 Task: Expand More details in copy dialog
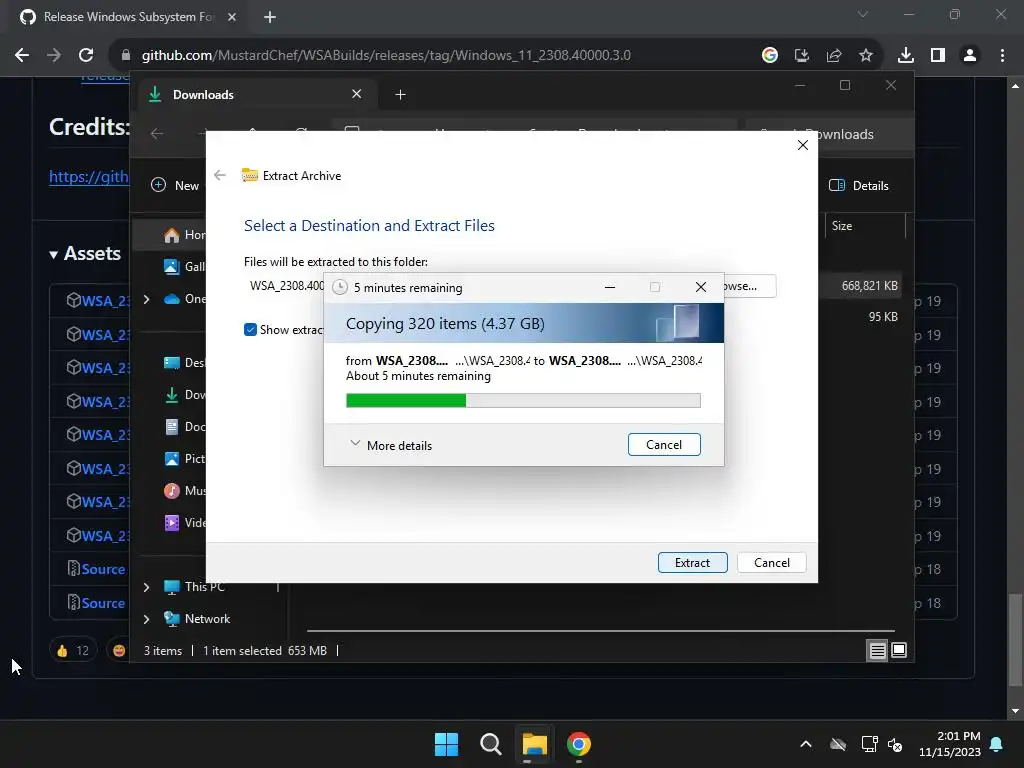pos(391,445)
